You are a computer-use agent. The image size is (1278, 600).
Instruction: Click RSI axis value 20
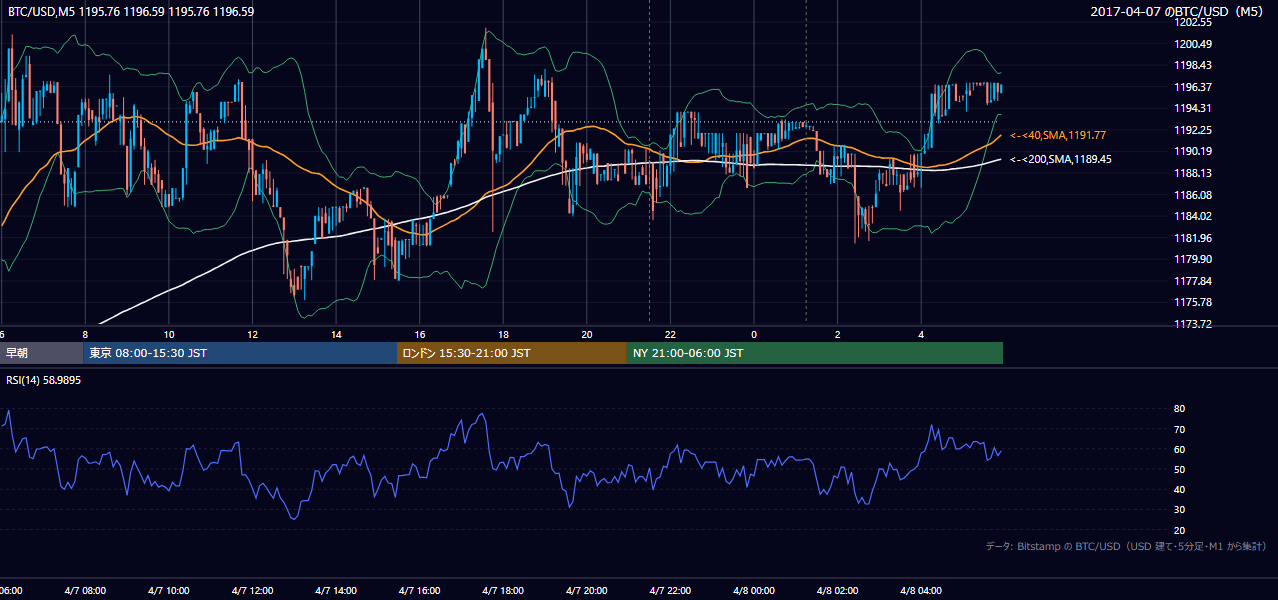(x=1179, y=530)
